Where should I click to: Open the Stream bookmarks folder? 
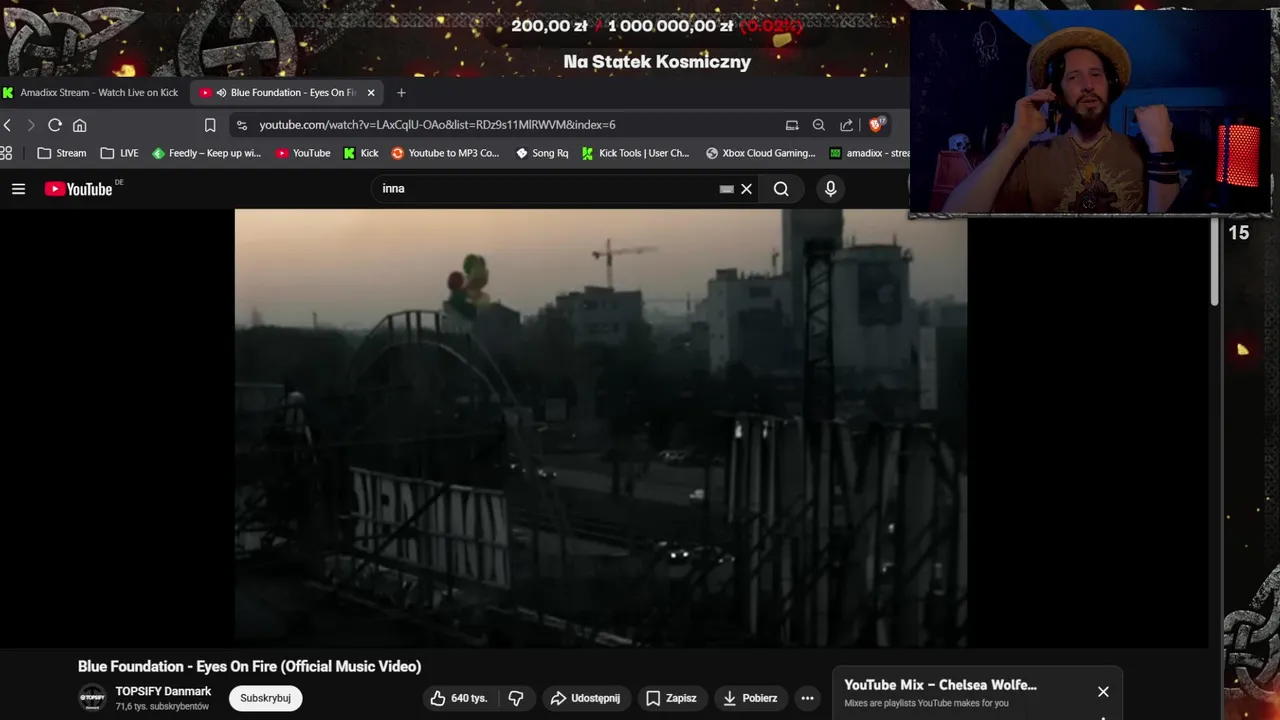(61, 153)
